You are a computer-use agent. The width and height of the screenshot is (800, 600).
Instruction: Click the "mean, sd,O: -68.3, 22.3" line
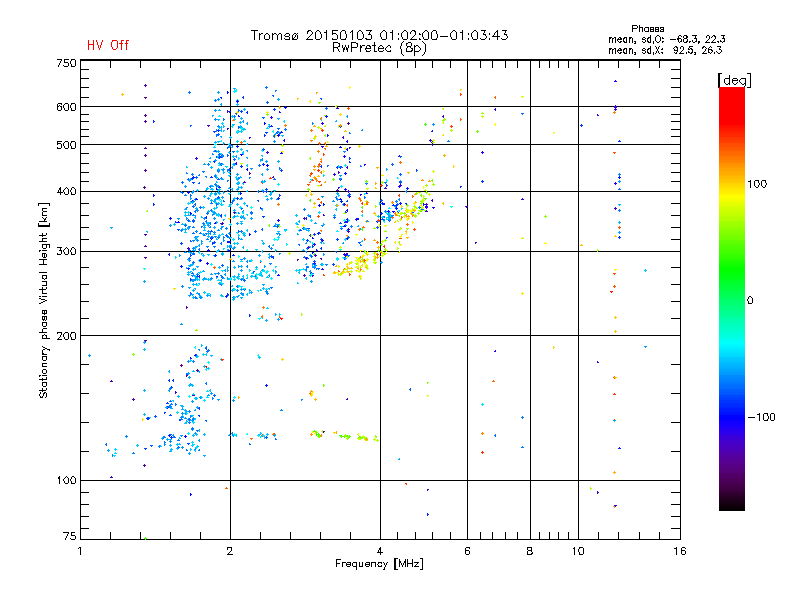tap(666, 39)
